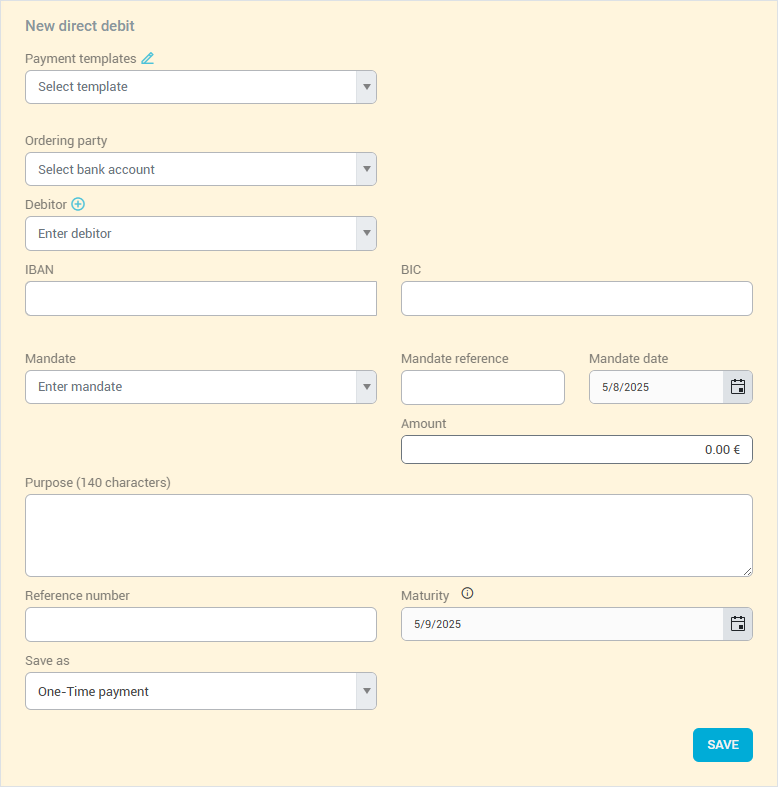The image size is (778, 787).
Task: Click the Reference number input field
Action: pos(200,624)
